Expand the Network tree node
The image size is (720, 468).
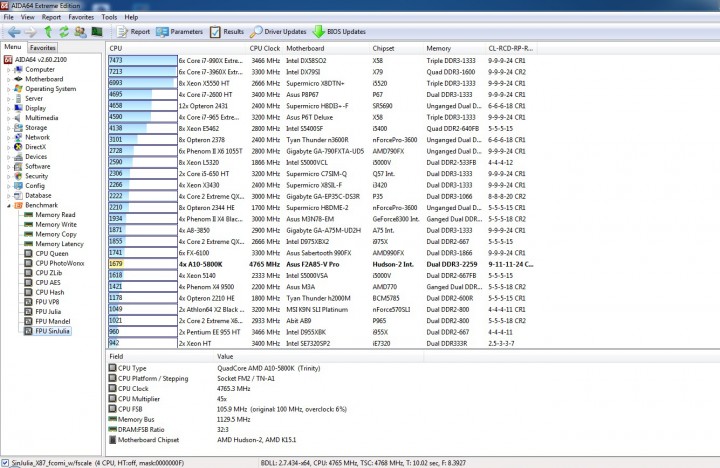point(8,137)
